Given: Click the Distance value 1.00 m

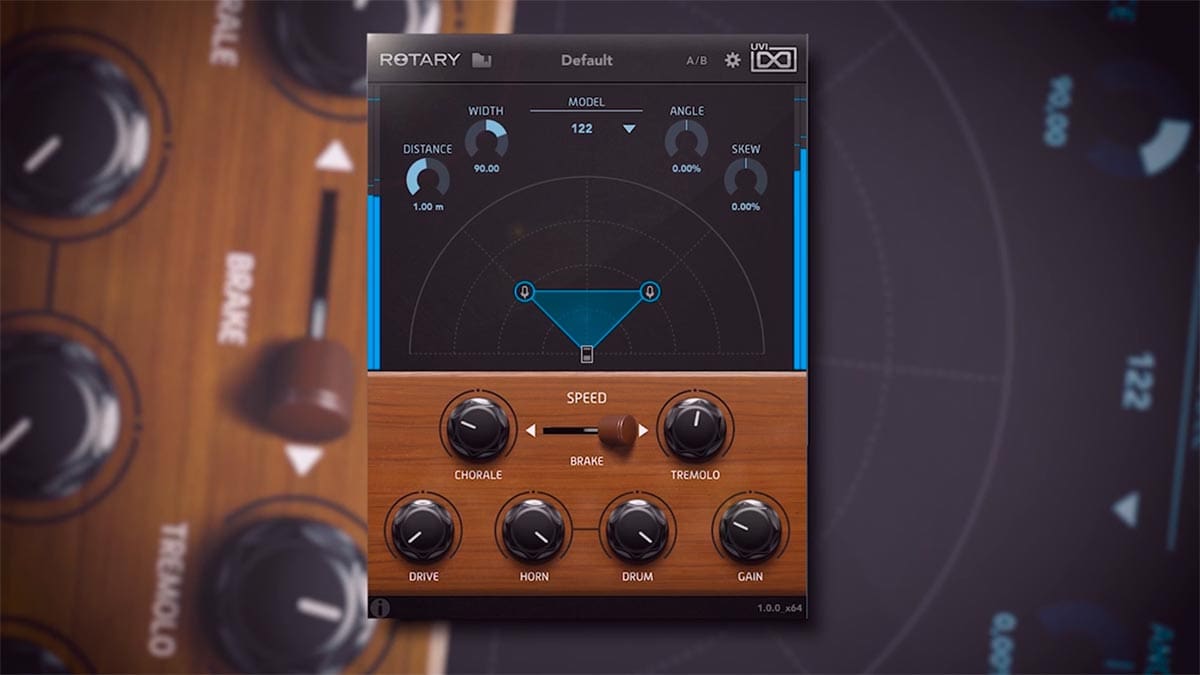Looking at the screenshot, I should pyautogui.click(x=428, y=207).
